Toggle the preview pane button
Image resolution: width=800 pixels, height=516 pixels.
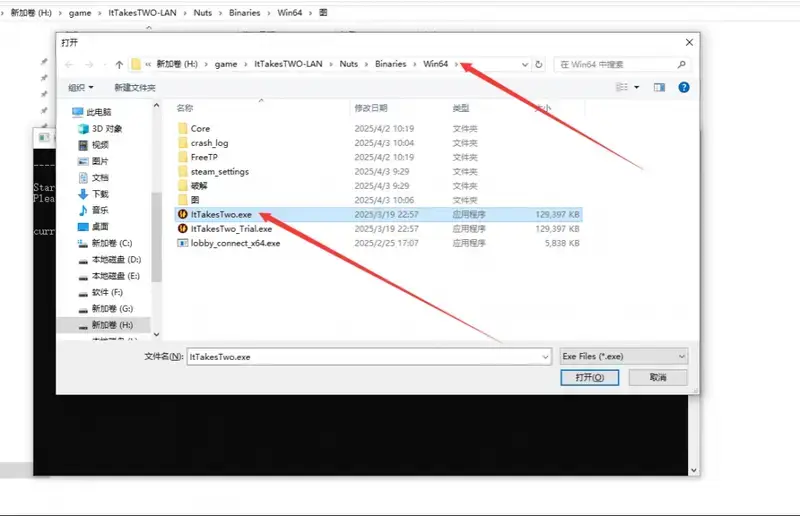(661, 87)
